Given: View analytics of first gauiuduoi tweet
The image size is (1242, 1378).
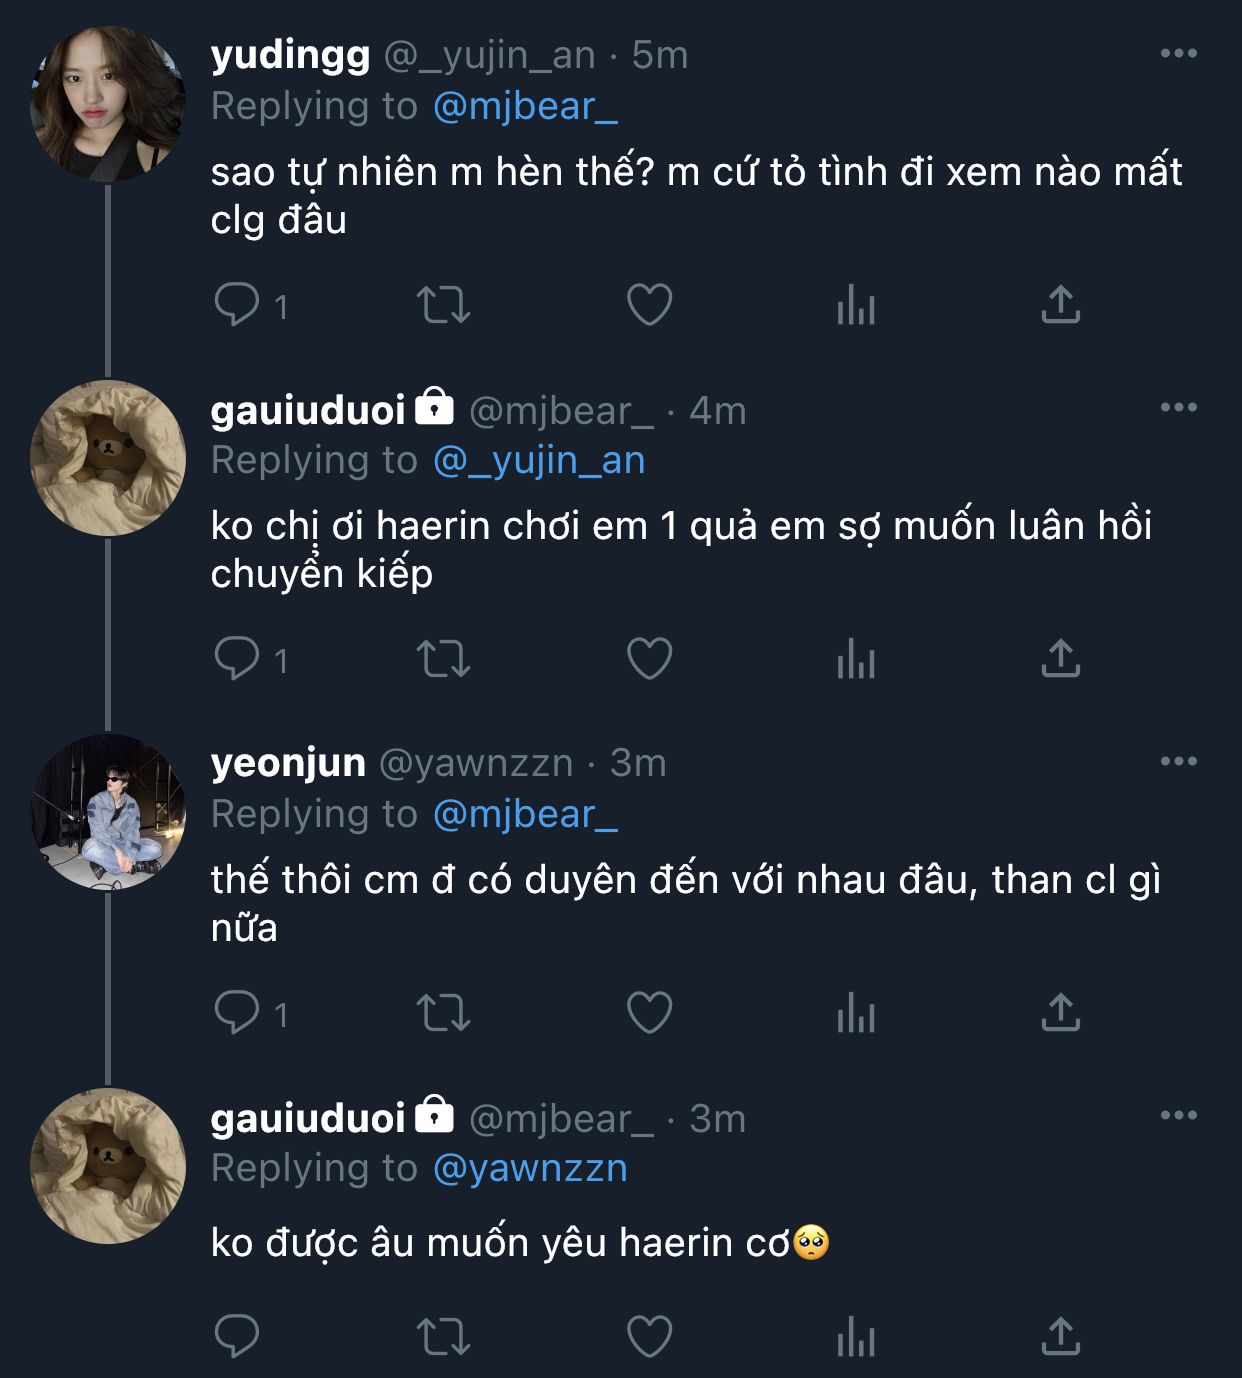Looking at the screenshot, I should click(x=855, y=659).
